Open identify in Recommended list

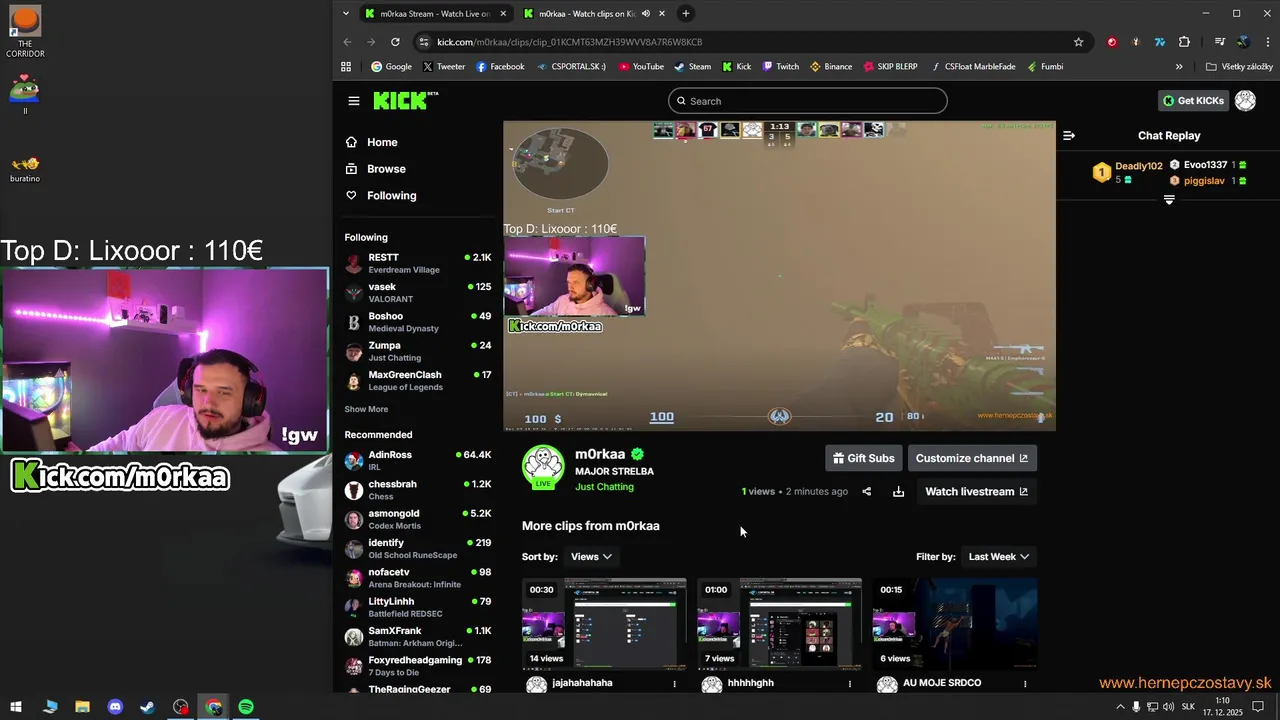[x=418, y=548]
